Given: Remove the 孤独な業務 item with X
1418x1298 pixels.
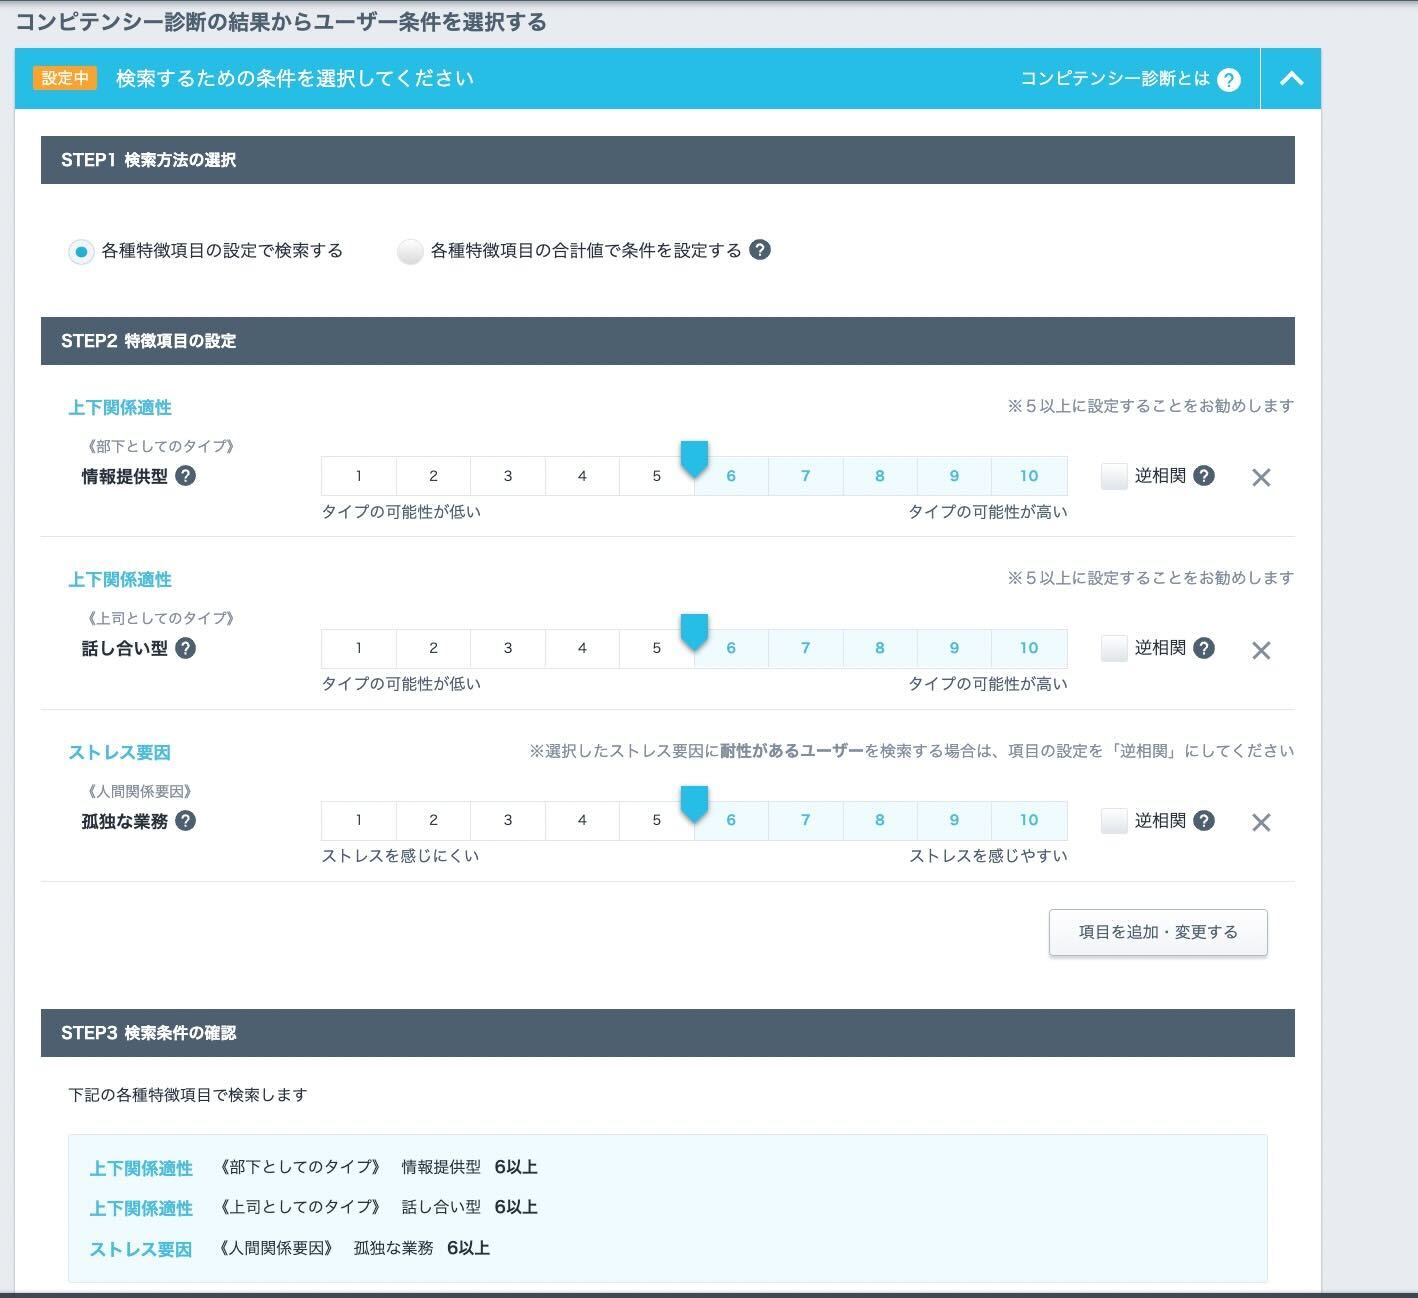Looking at the screenshot, I should (x=1261, y=822).
